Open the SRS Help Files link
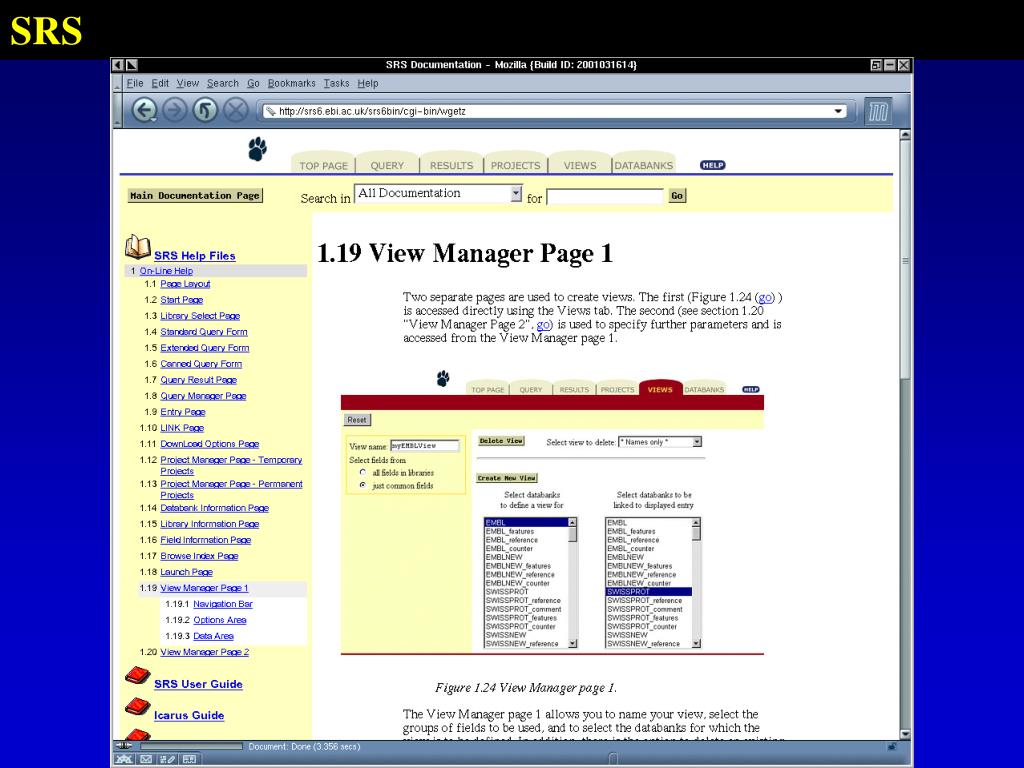This screenshot has width=1024, height=768. coord(195,256)
